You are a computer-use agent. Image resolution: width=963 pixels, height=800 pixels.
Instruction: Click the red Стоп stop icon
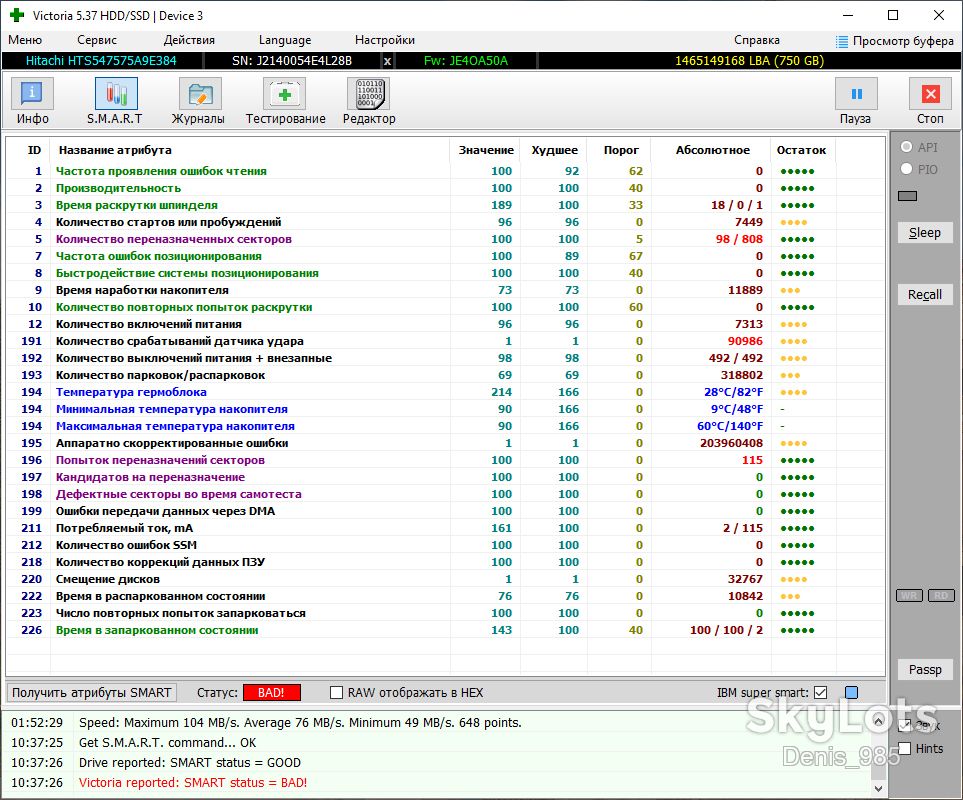(930, 95)
